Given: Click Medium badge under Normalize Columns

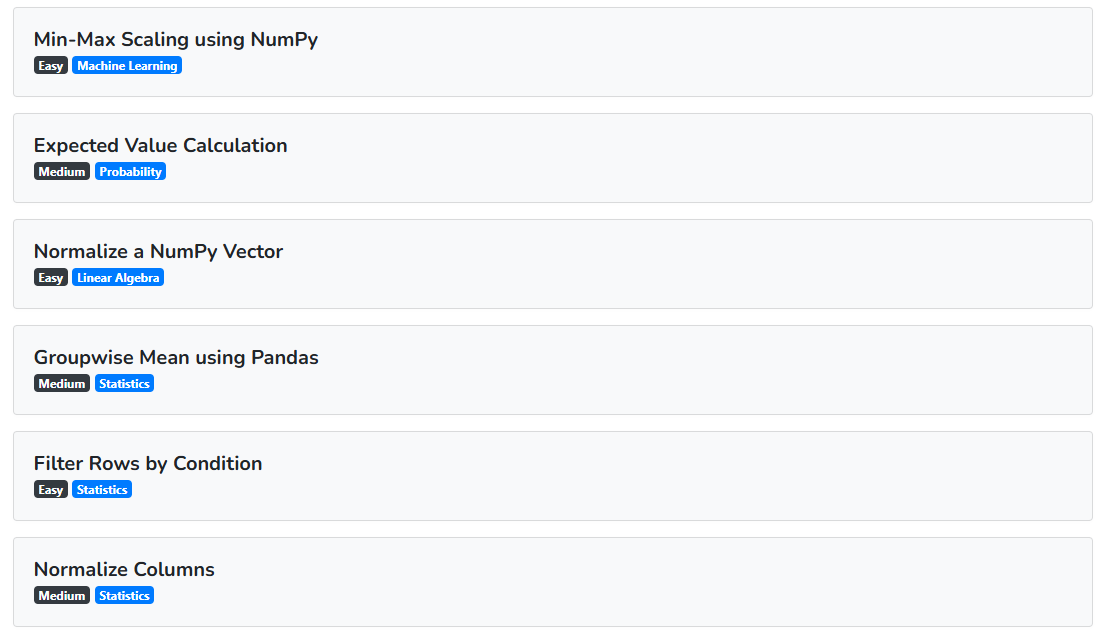Looking at the screenshot, I should (62, 596).
